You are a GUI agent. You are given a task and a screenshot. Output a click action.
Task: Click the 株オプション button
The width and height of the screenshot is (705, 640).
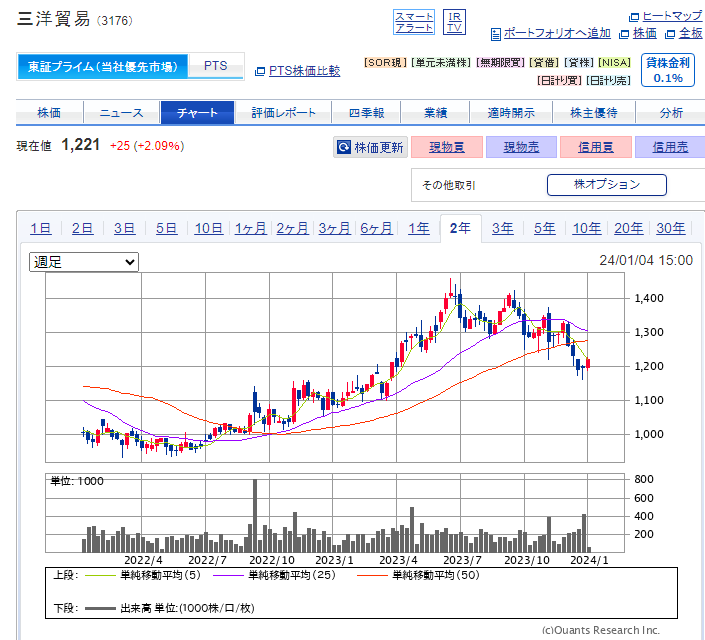(x=607, y=185)
